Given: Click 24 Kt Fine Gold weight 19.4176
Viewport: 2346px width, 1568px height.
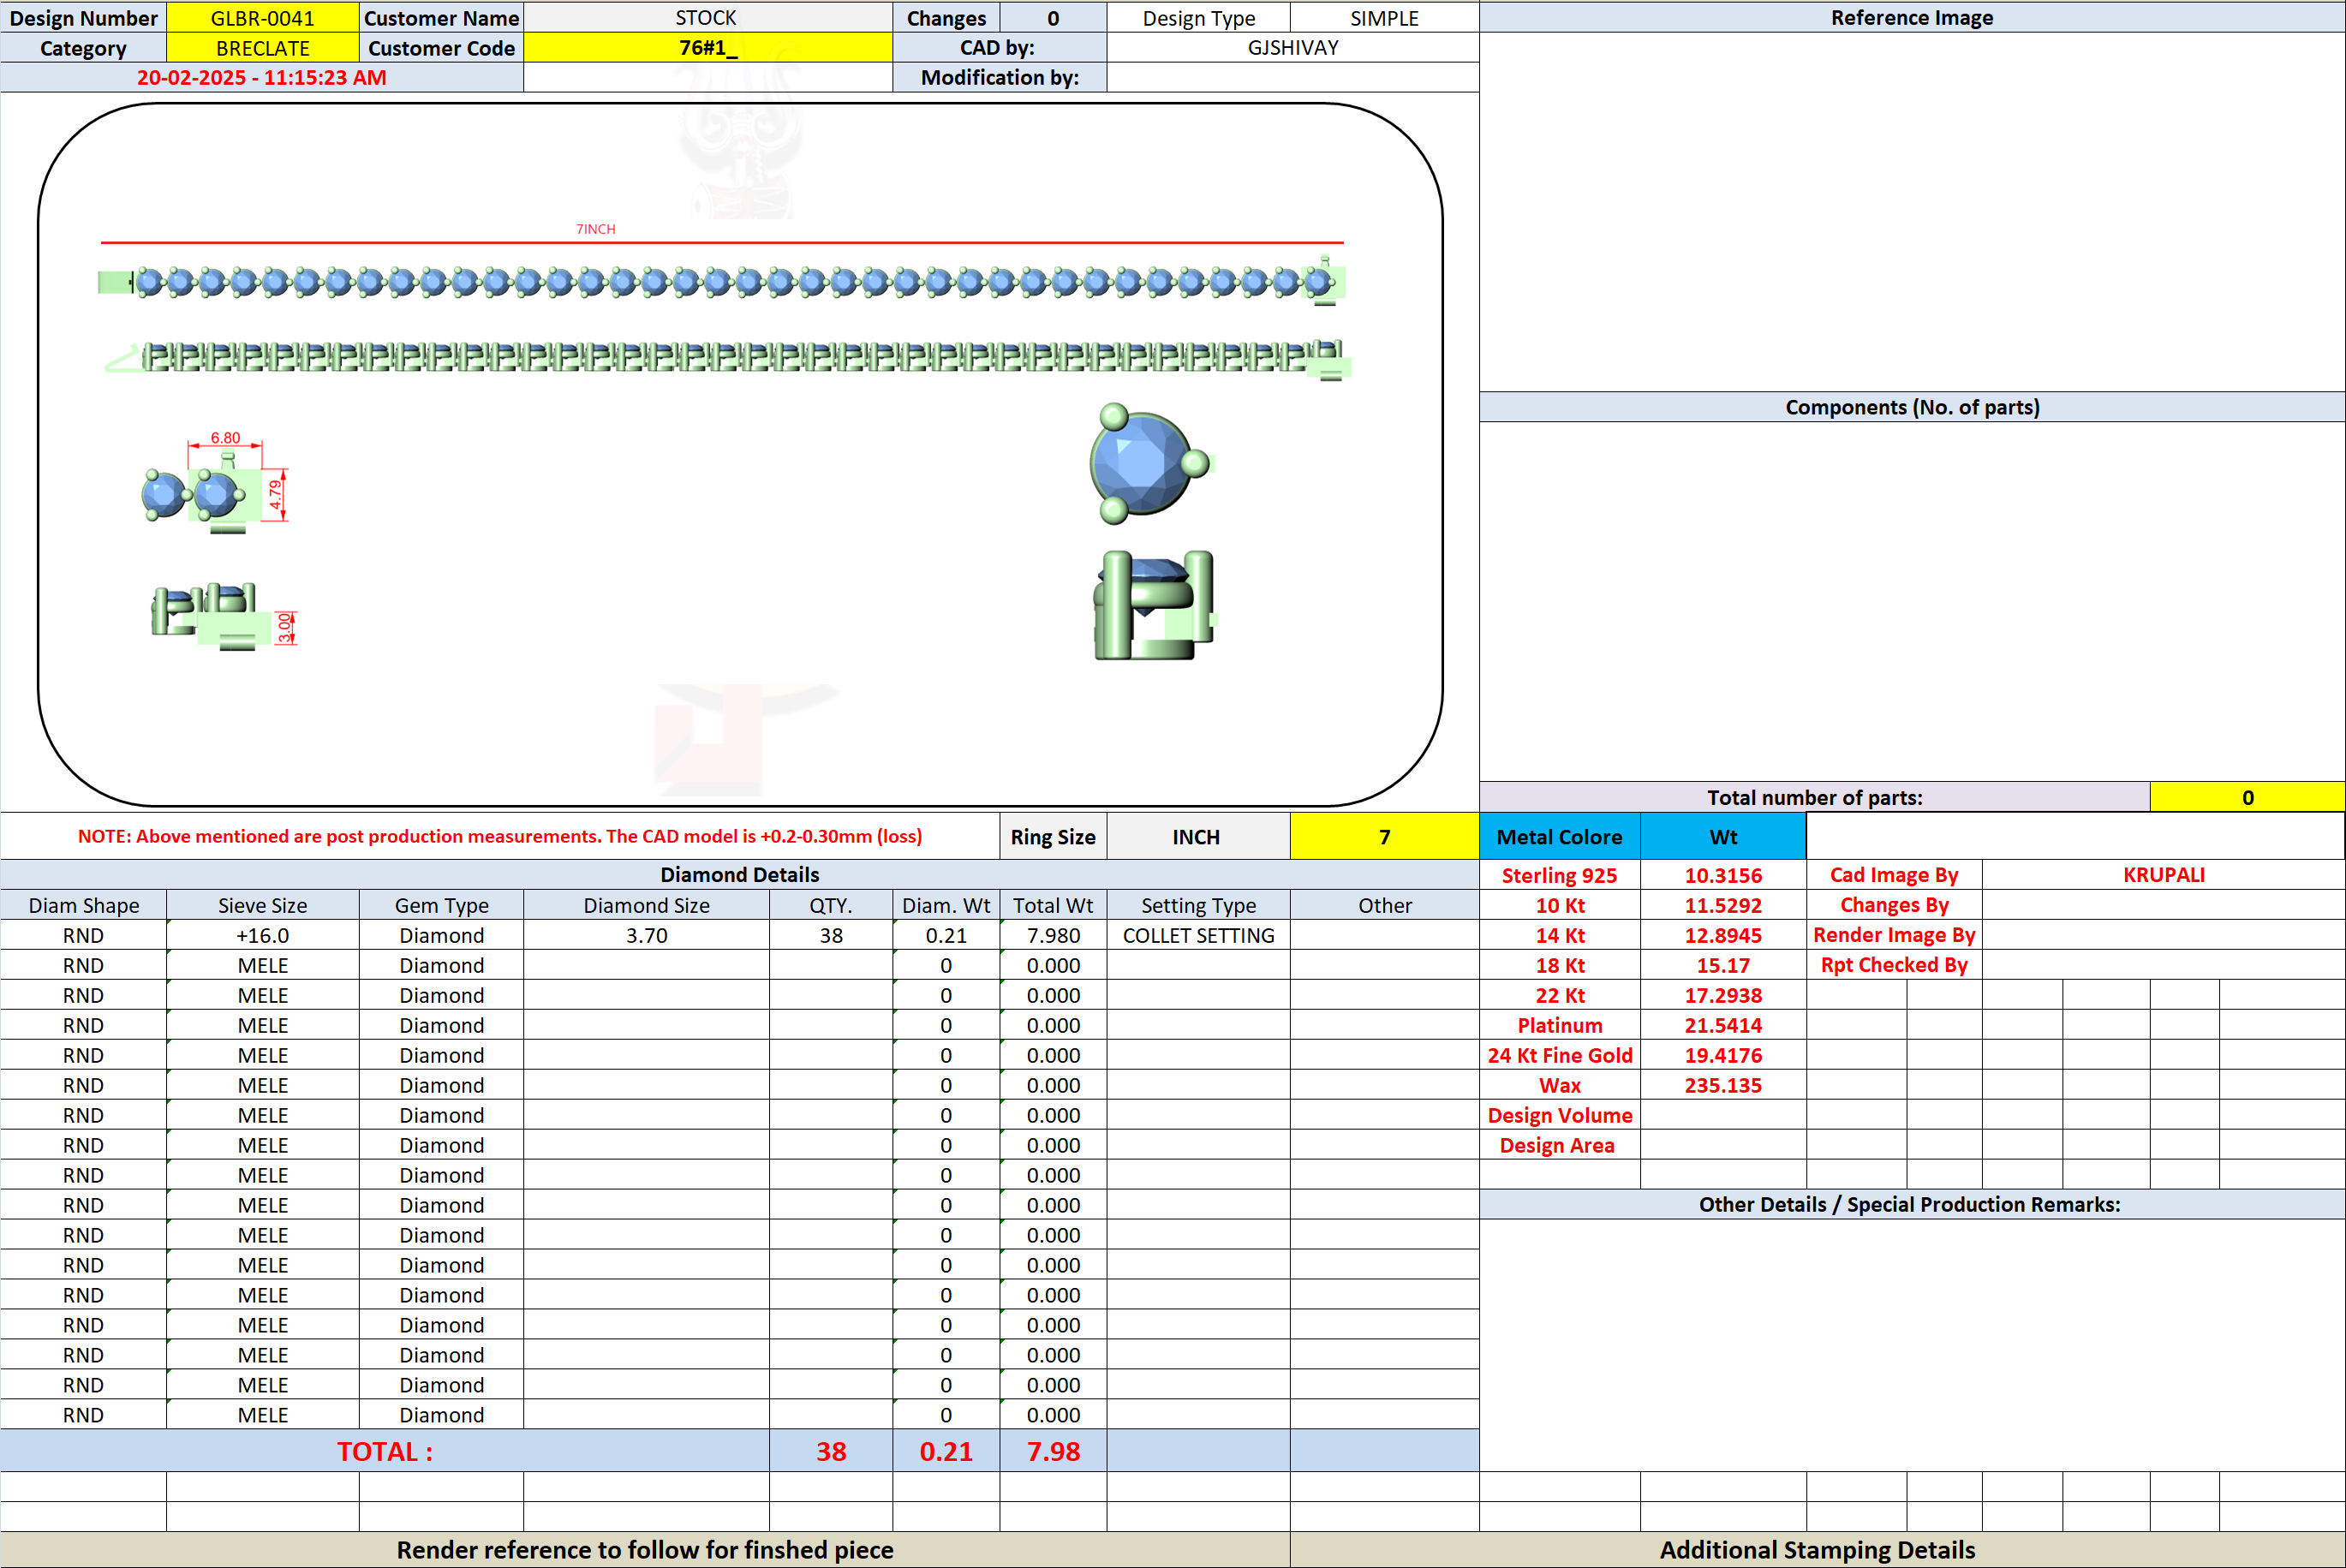Looking at the screenshot, I should click(1723, 1055).
